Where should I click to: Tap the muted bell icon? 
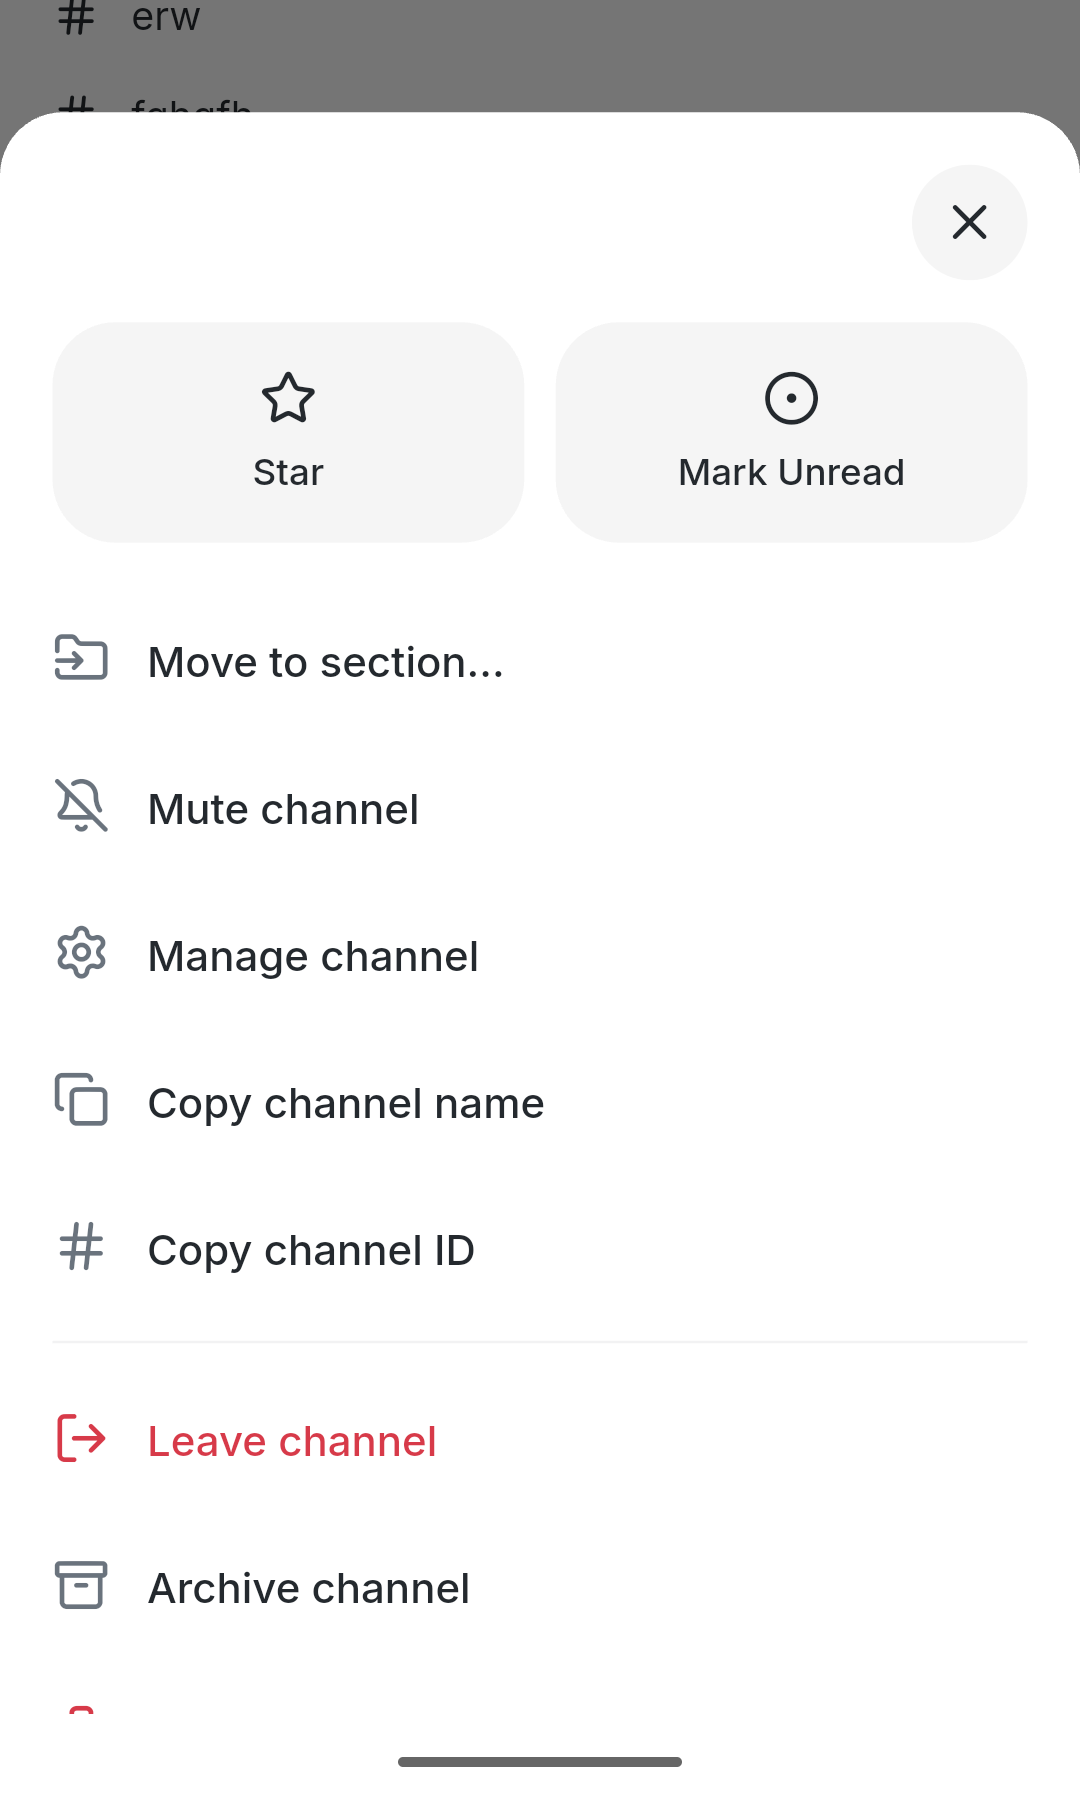coord(81,805)
